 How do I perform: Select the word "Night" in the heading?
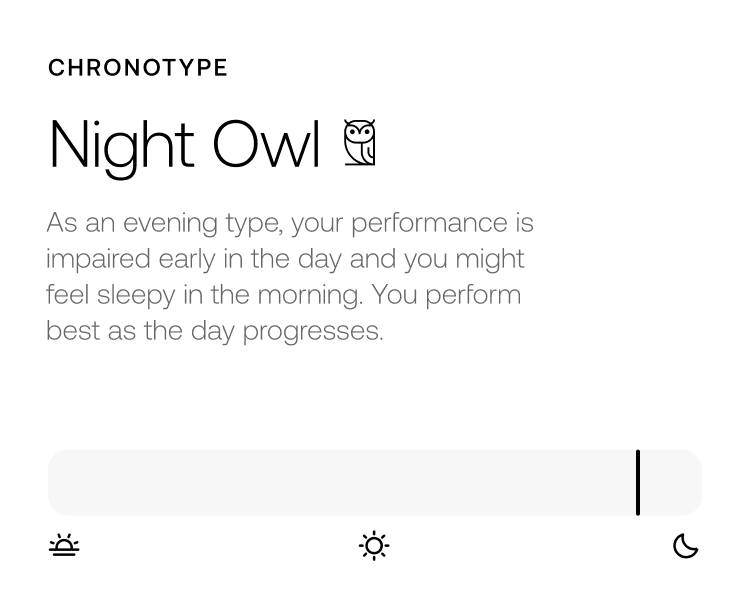click(x=121, y=145)
